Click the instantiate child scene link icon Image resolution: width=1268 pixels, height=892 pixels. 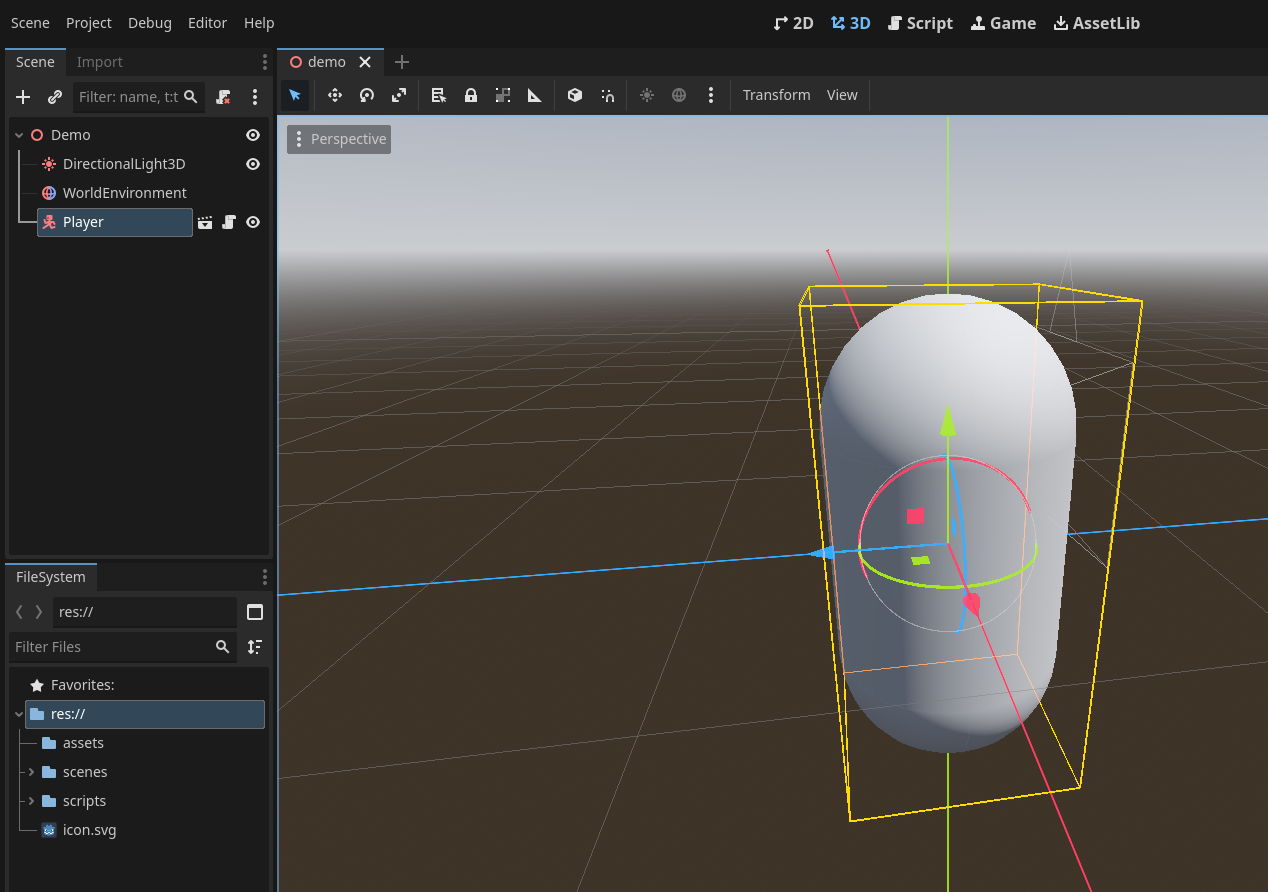click(55, 97)
